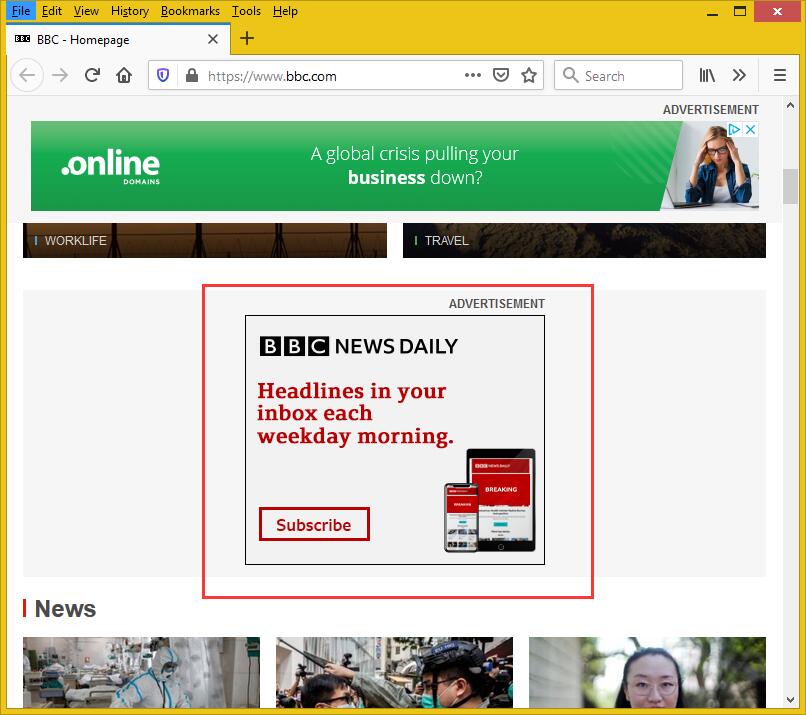Reload the current page
Screen dimensions: 806x715
coord(92,76)
